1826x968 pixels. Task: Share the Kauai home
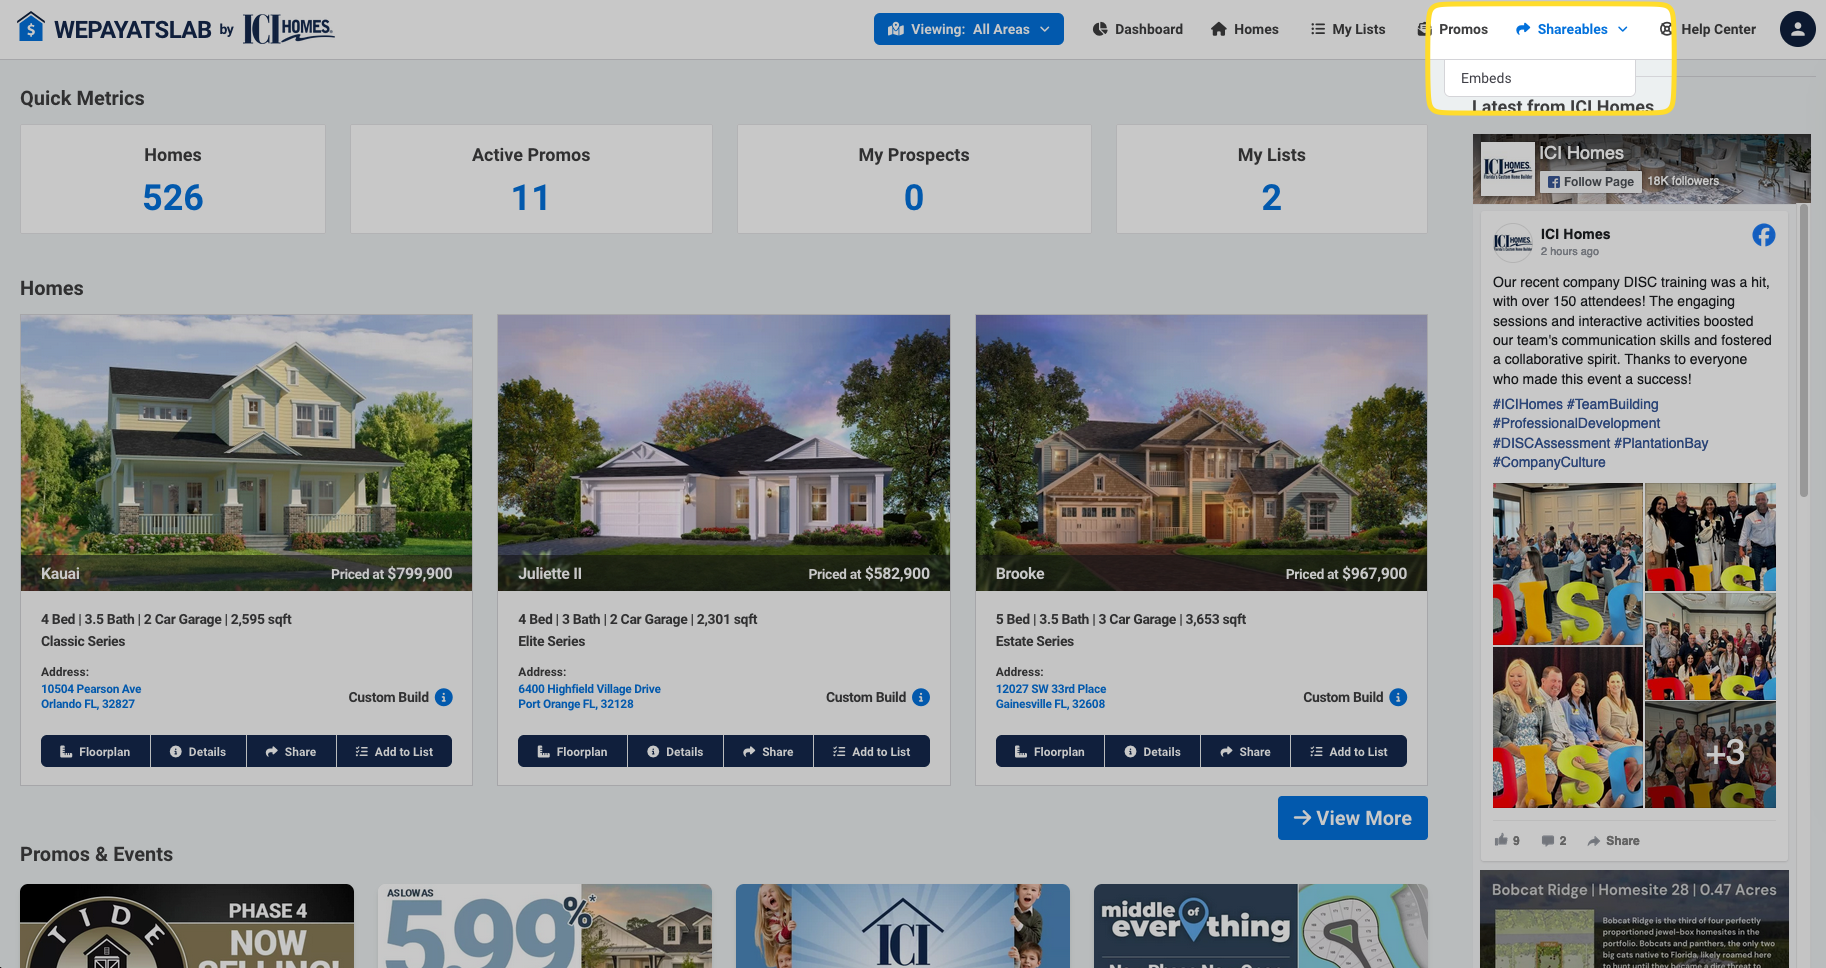[x=291, y=751]
